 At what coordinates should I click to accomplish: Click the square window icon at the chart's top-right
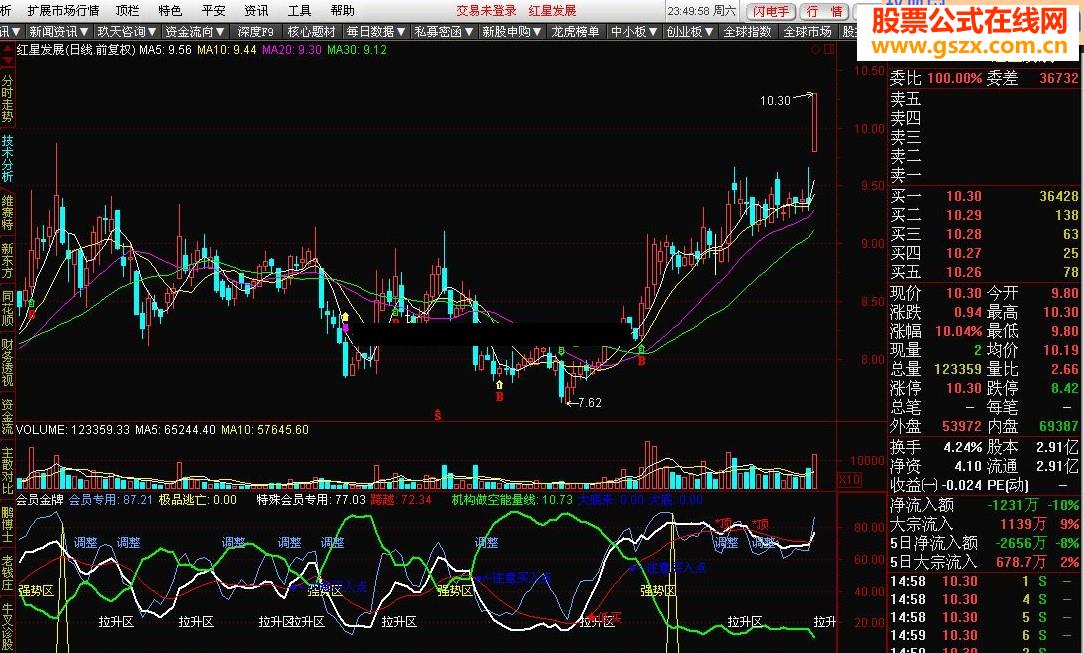coord(829,50)
